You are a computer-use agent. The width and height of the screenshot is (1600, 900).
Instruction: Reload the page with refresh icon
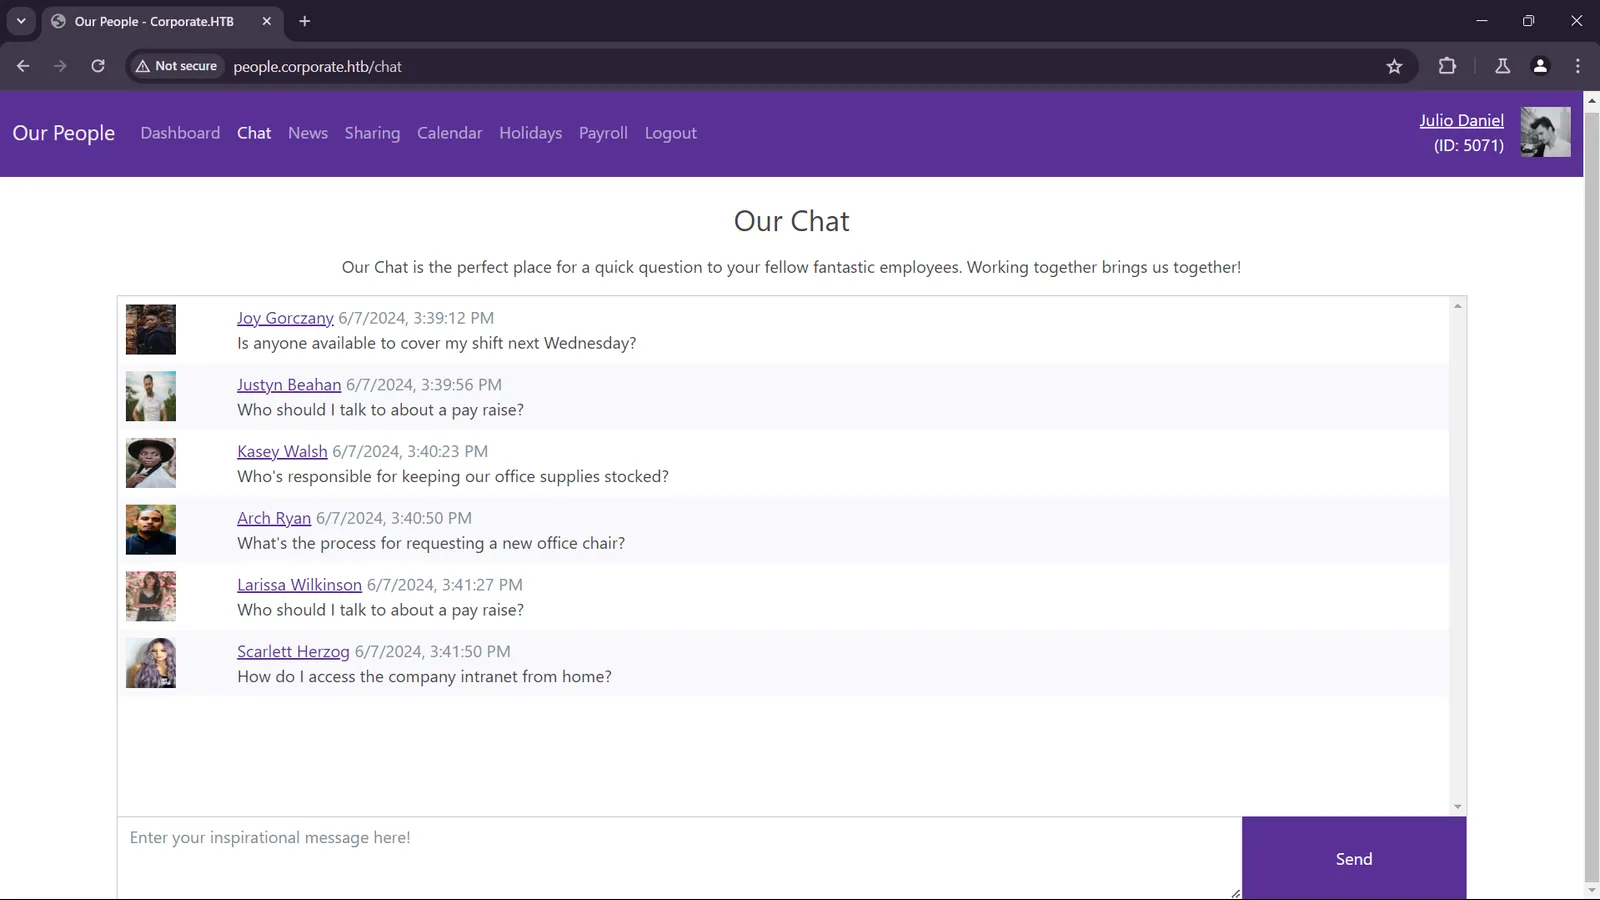pyautogui.click(x=98, y=66)
